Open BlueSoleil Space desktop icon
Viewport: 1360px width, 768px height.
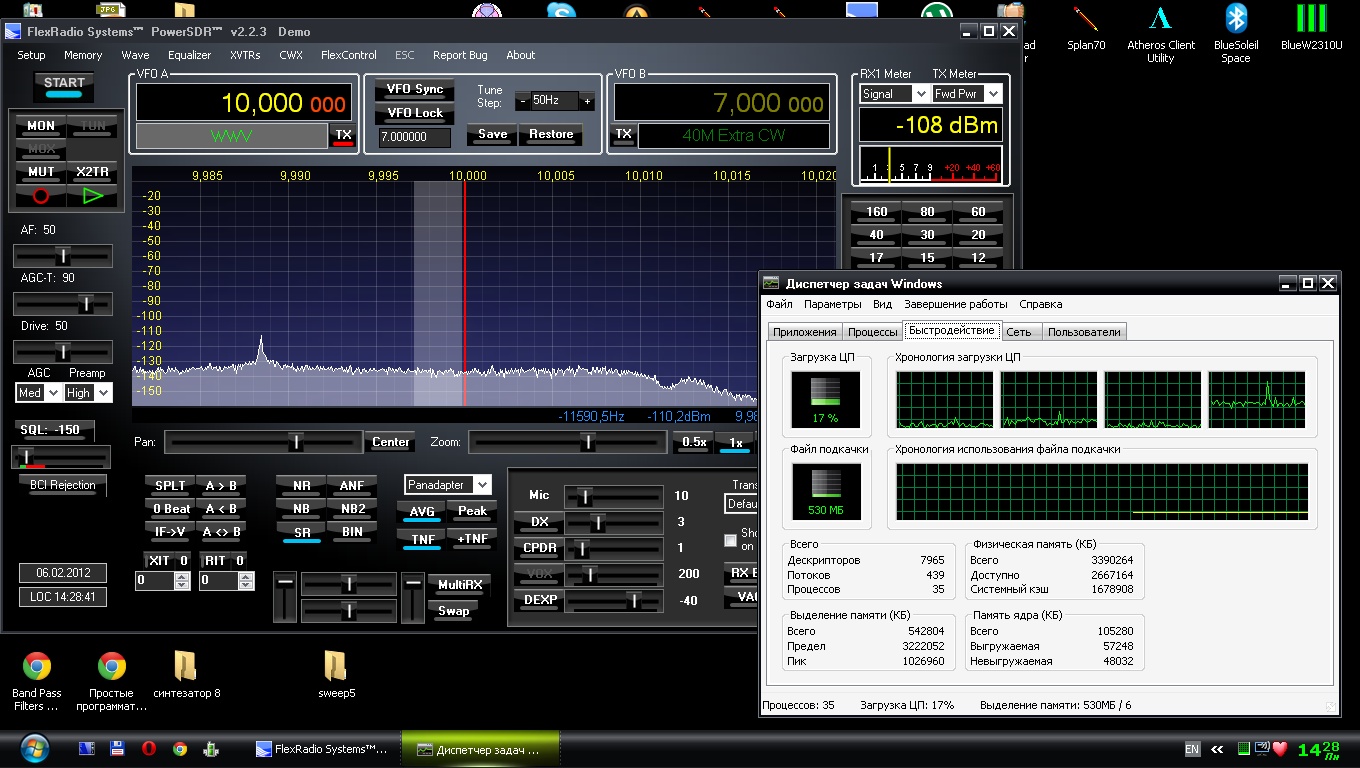pyautogui.click(x=1236, y=34)
